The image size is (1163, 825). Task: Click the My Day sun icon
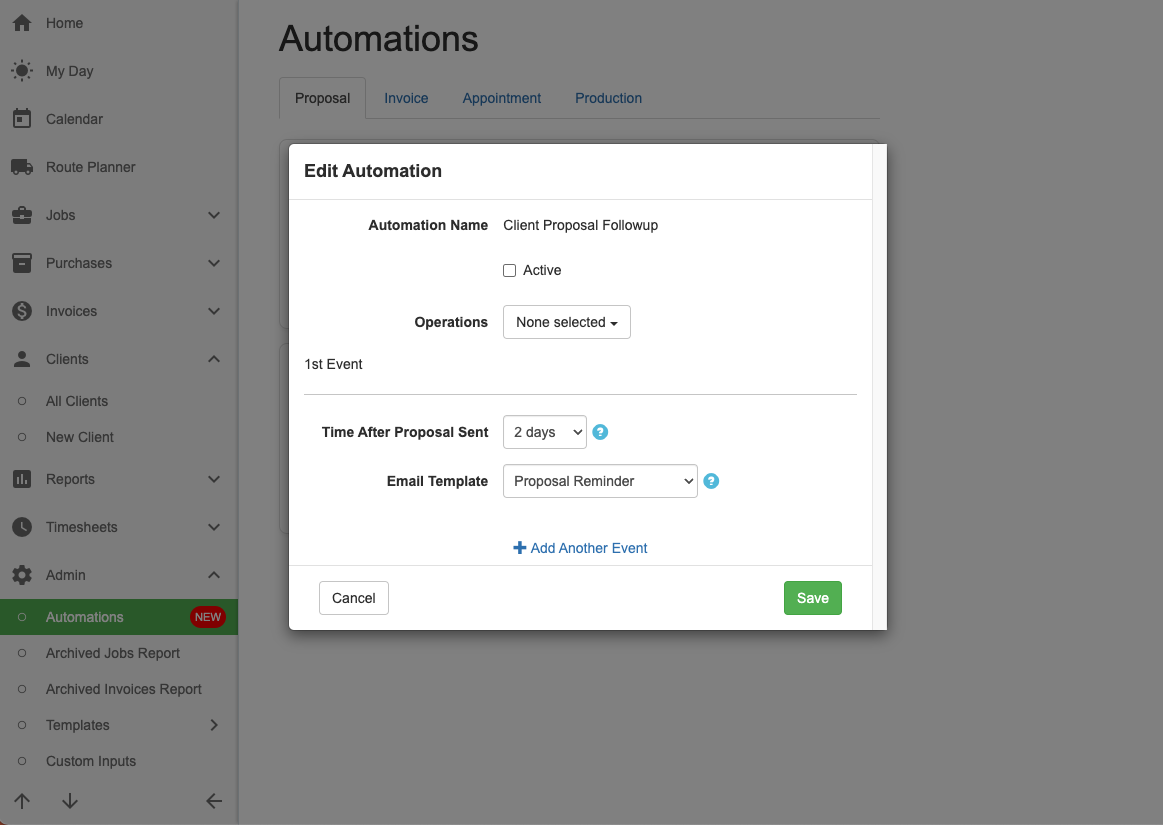point(21,71)
